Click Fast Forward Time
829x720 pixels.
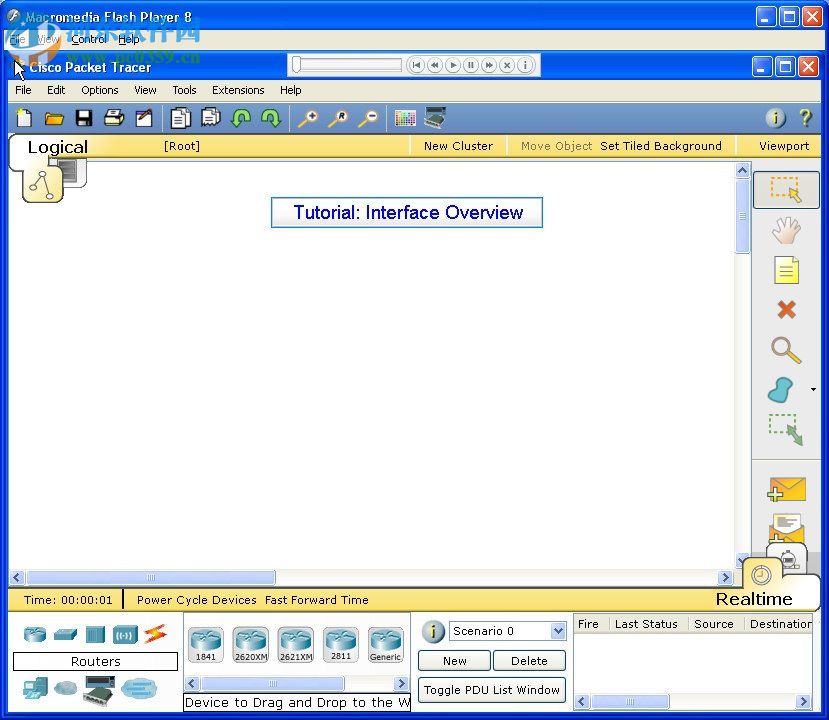tap(317, 600)
